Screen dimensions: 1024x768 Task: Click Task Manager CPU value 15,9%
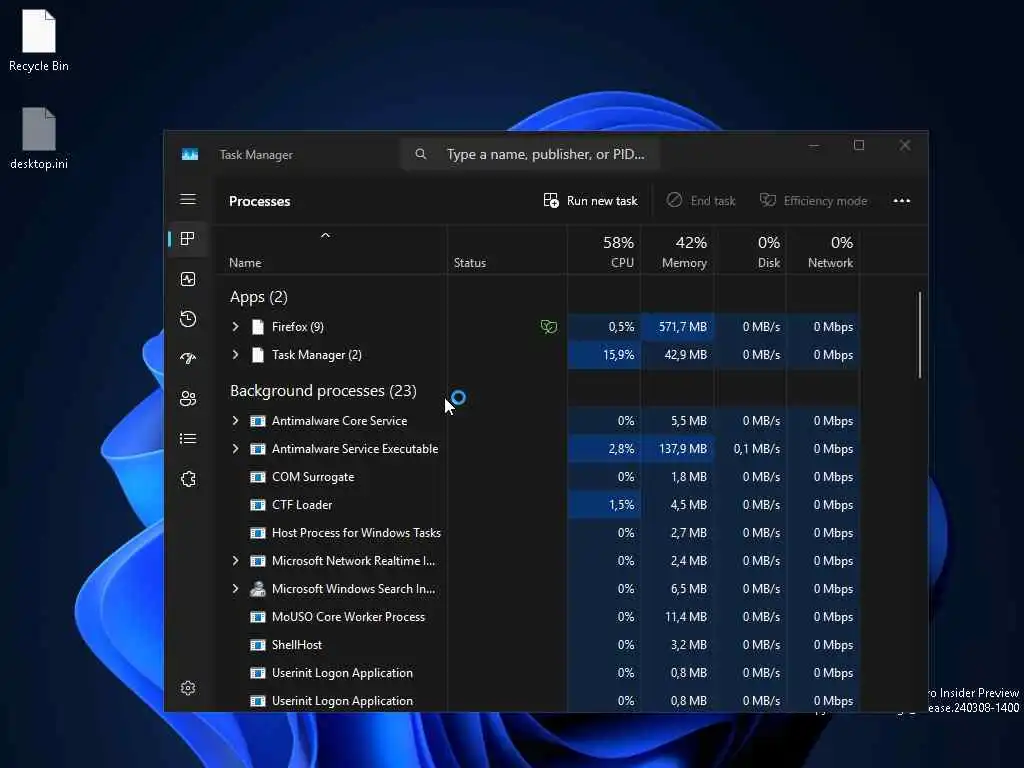(x=618, y=355)
